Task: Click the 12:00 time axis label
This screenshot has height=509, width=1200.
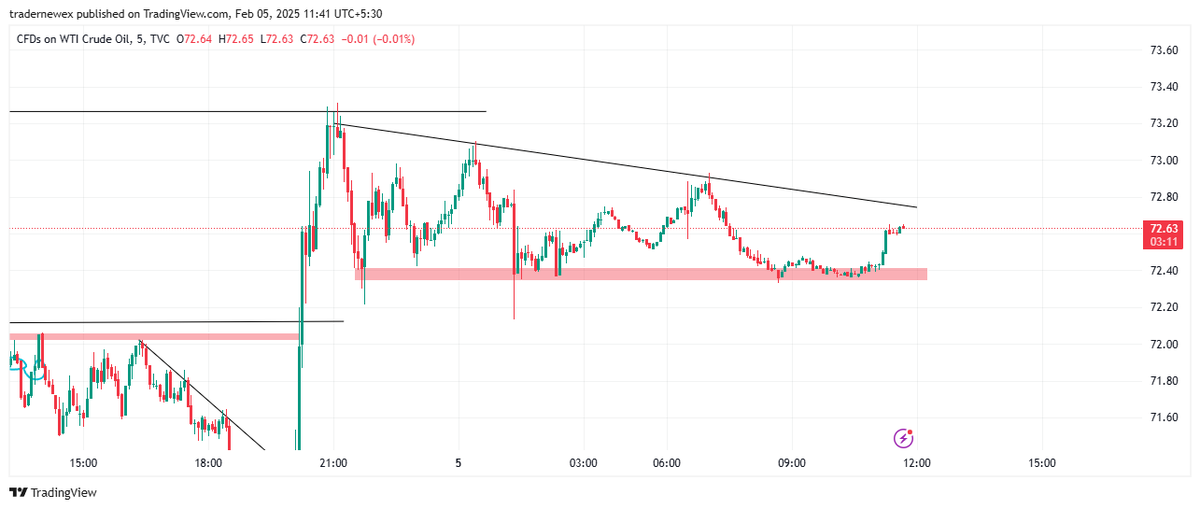Action: (917, 463)
